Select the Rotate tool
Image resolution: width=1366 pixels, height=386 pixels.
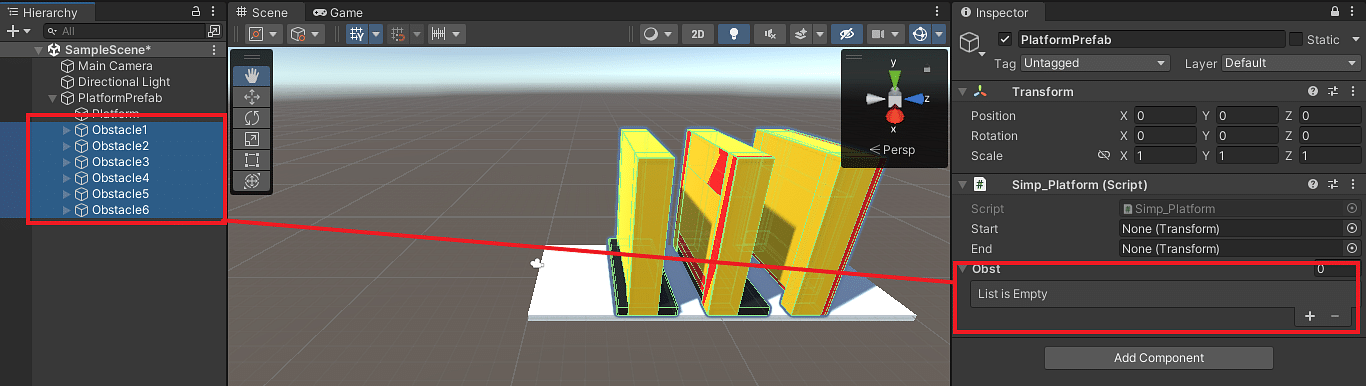click(252, 118)
